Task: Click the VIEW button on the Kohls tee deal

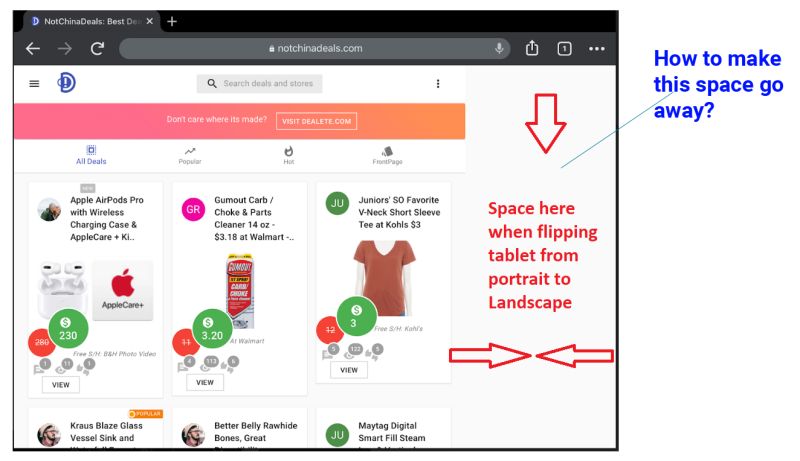Action: [x=349, y=370]
